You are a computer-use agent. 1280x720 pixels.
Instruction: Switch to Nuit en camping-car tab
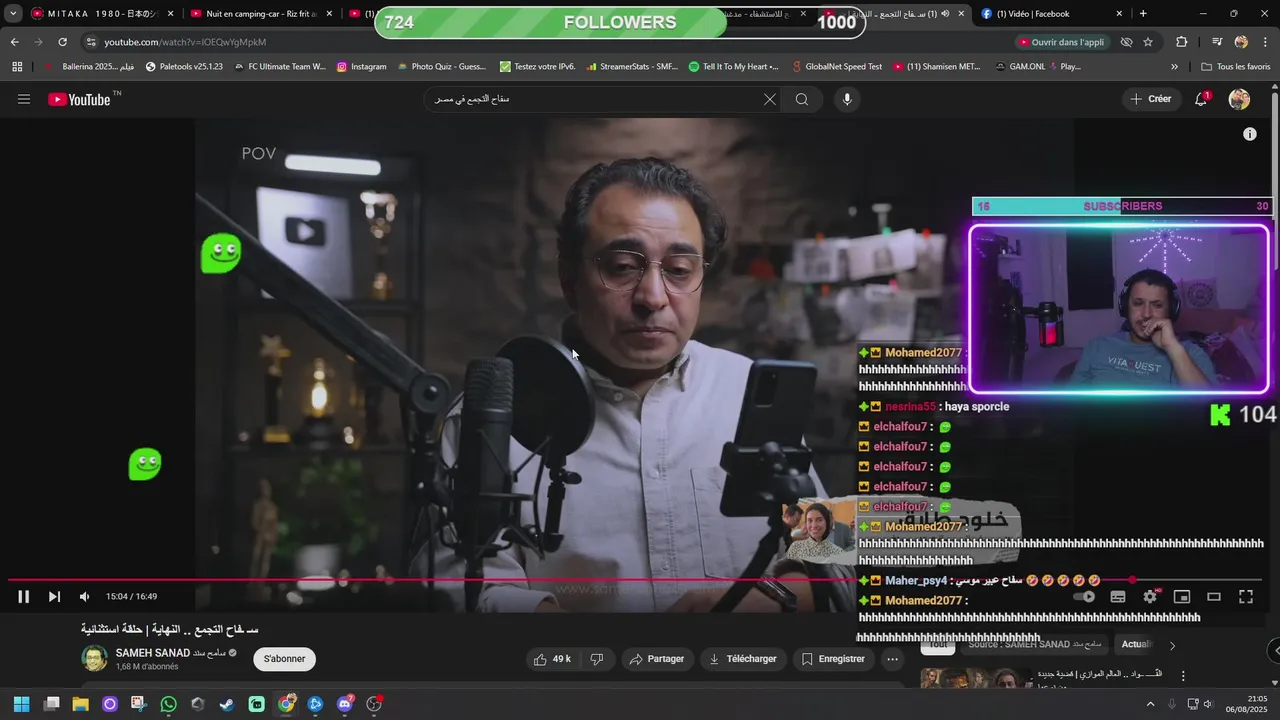262,14
